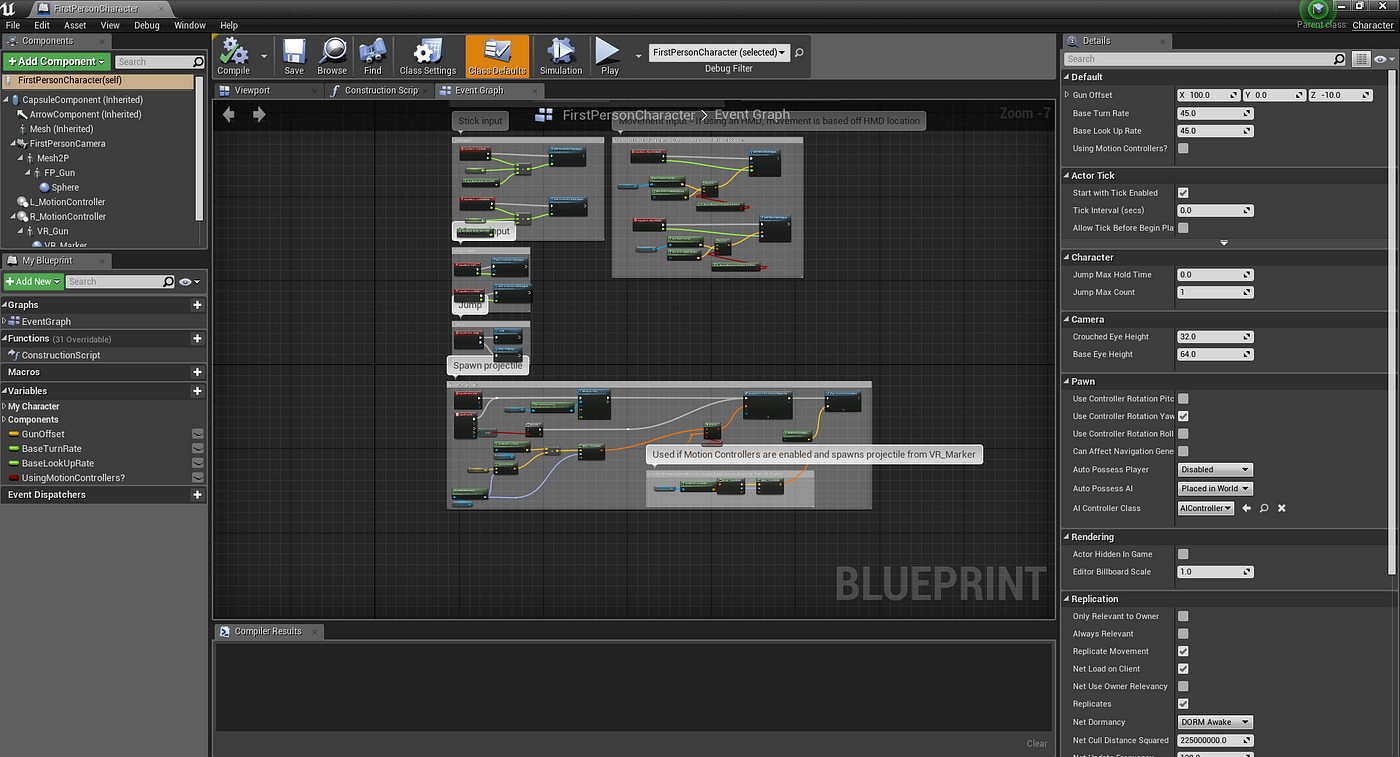Add a new Macro with plus
Screen dimensions: 1400x757
pyautogui.click(x=197, y=372)
